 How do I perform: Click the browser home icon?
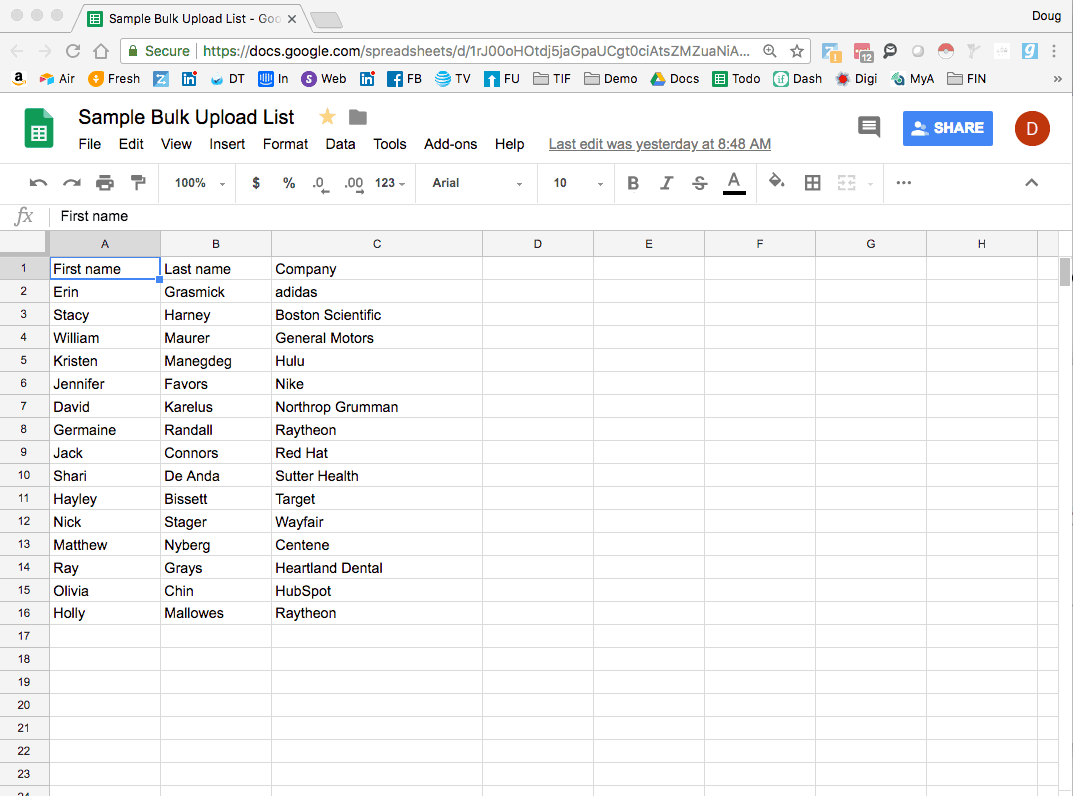101,51
